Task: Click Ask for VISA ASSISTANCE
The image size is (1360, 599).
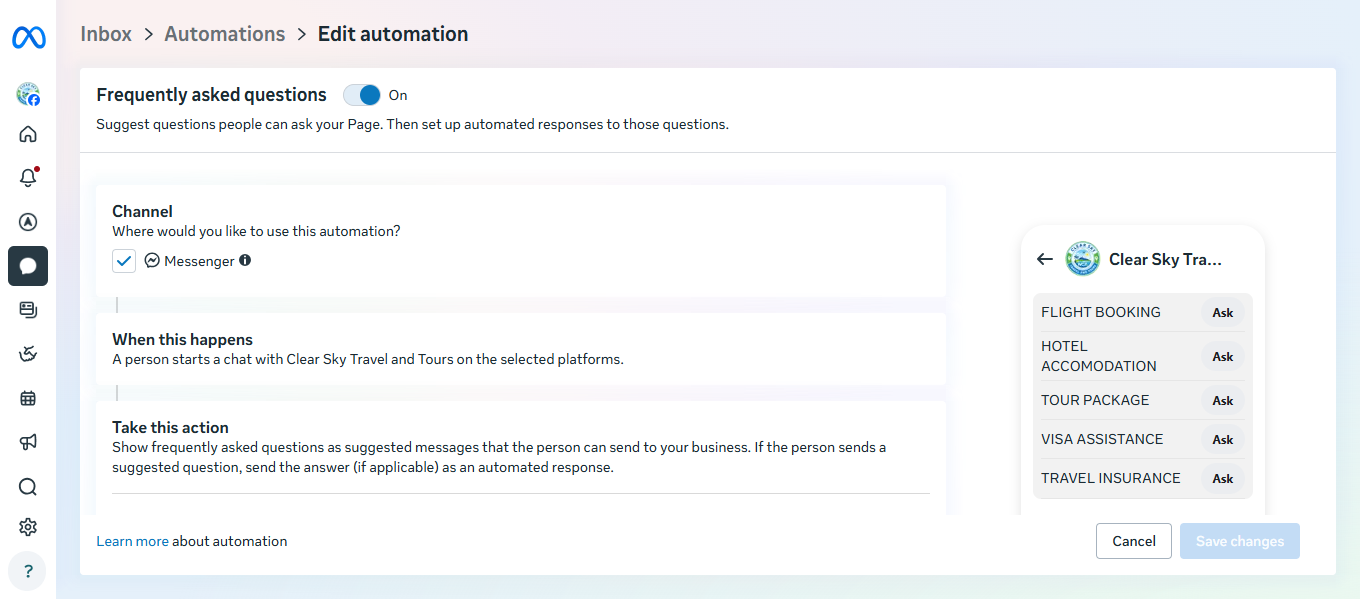Action: pos(1223,440)
